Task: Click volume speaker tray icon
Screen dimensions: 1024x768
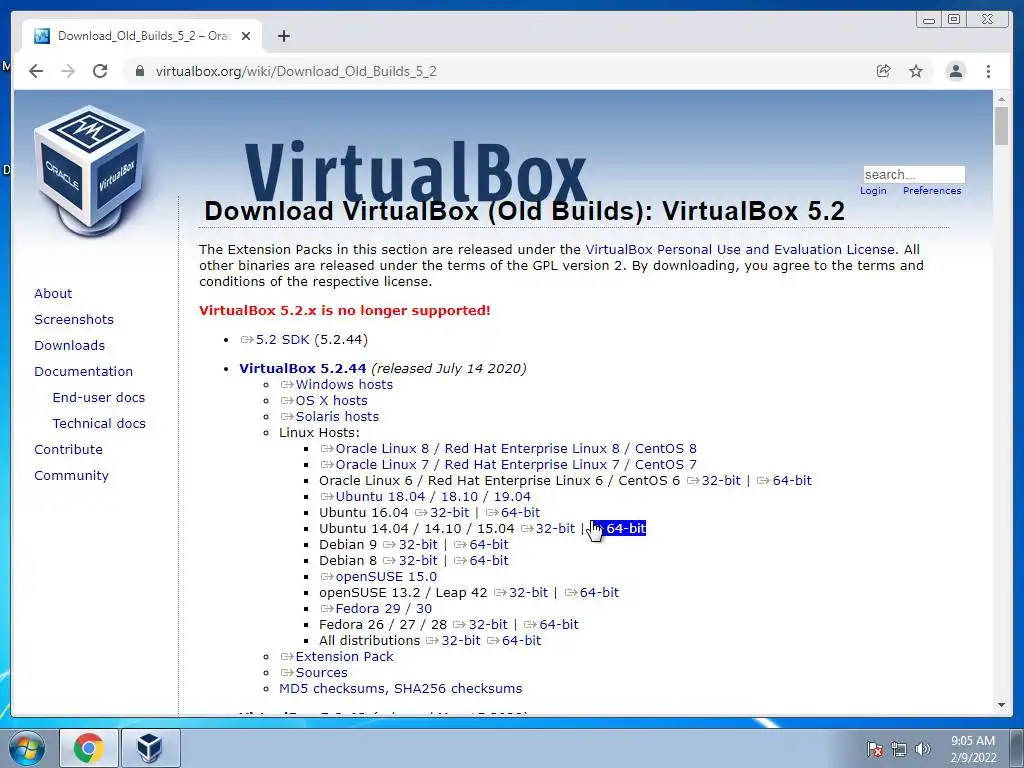Action: tap(922, 749)
